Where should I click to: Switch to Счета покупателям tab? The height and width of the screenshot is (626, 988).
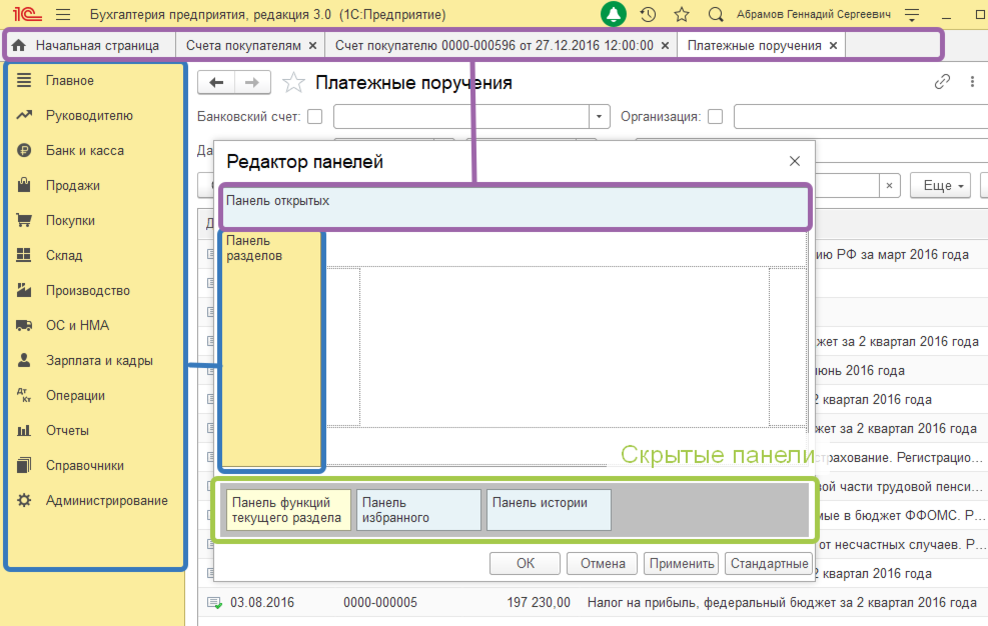pos(243,45)
